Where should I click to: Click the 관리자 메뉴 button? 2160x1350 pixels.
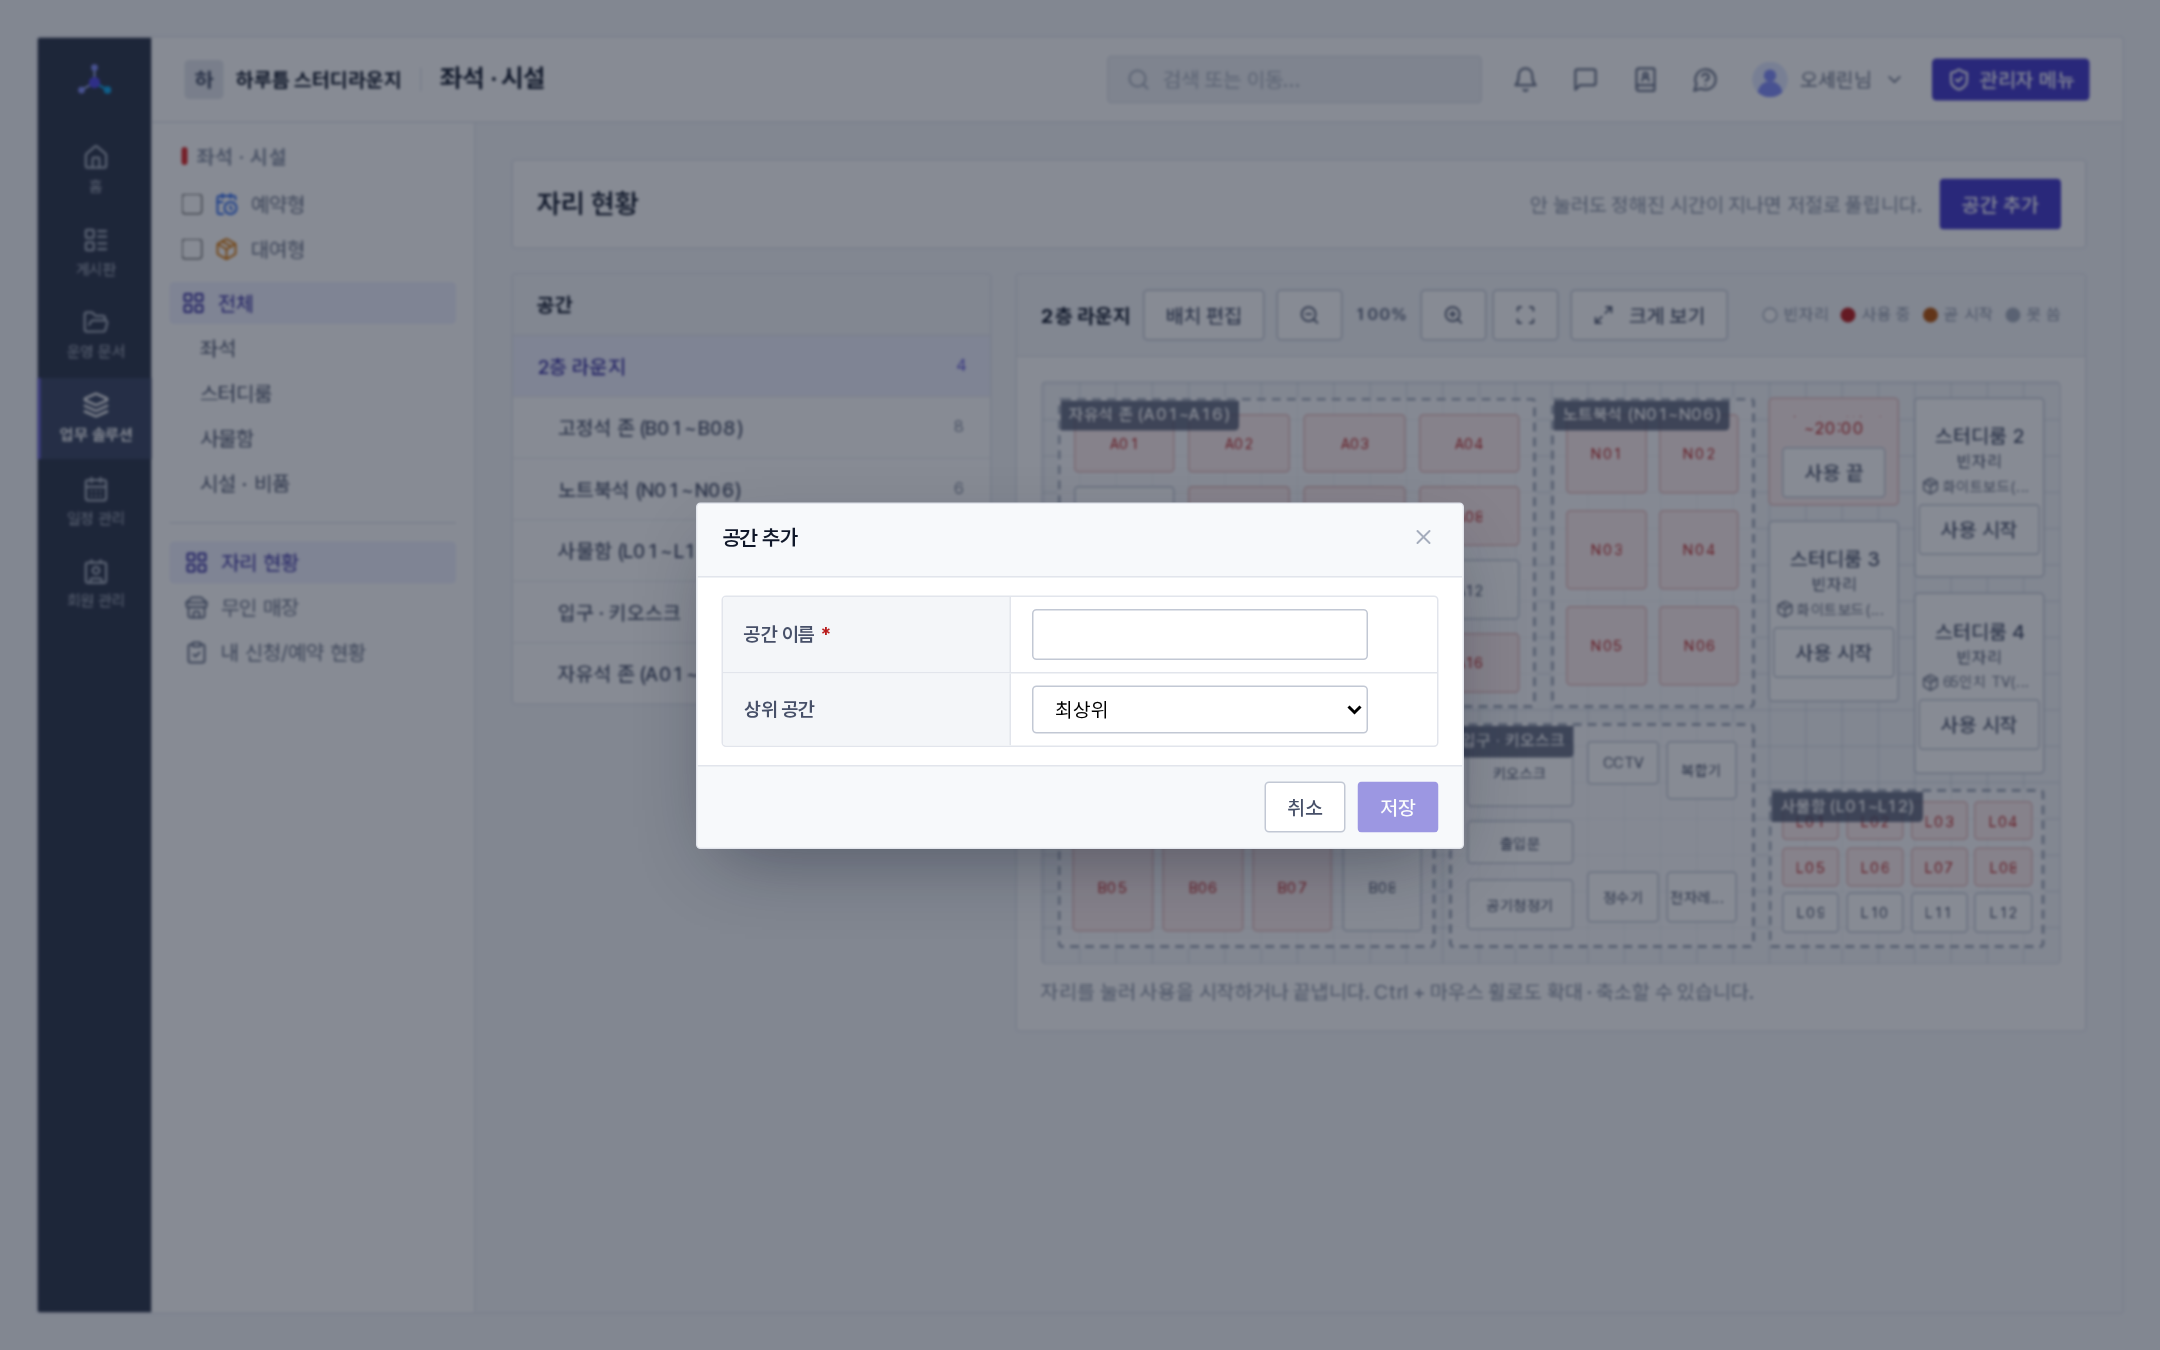tap(2010, 80)
